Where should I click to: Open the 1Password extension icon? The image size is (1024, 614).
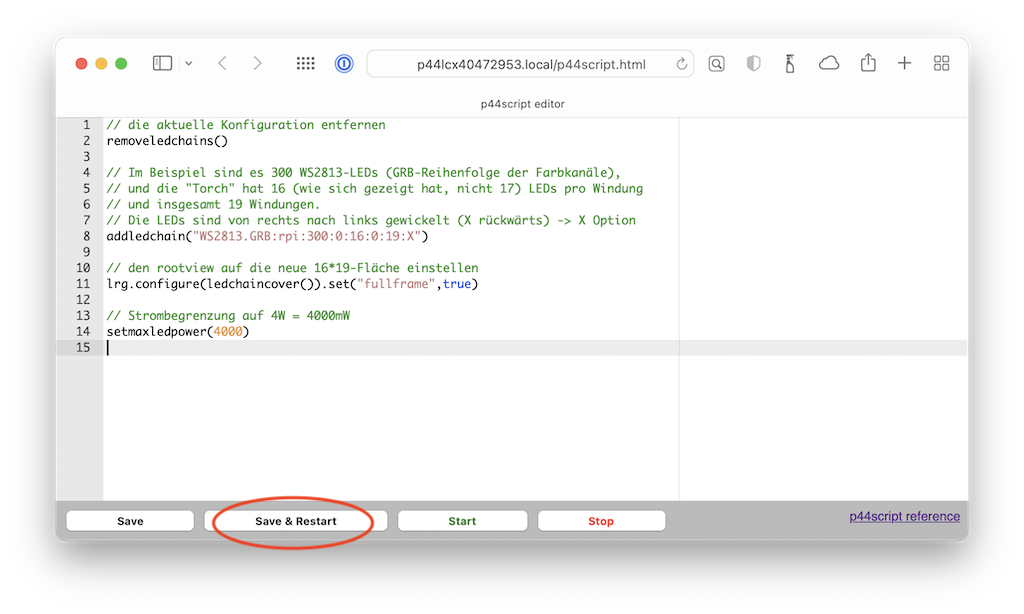pyautogui.click(x=343, y=62)
